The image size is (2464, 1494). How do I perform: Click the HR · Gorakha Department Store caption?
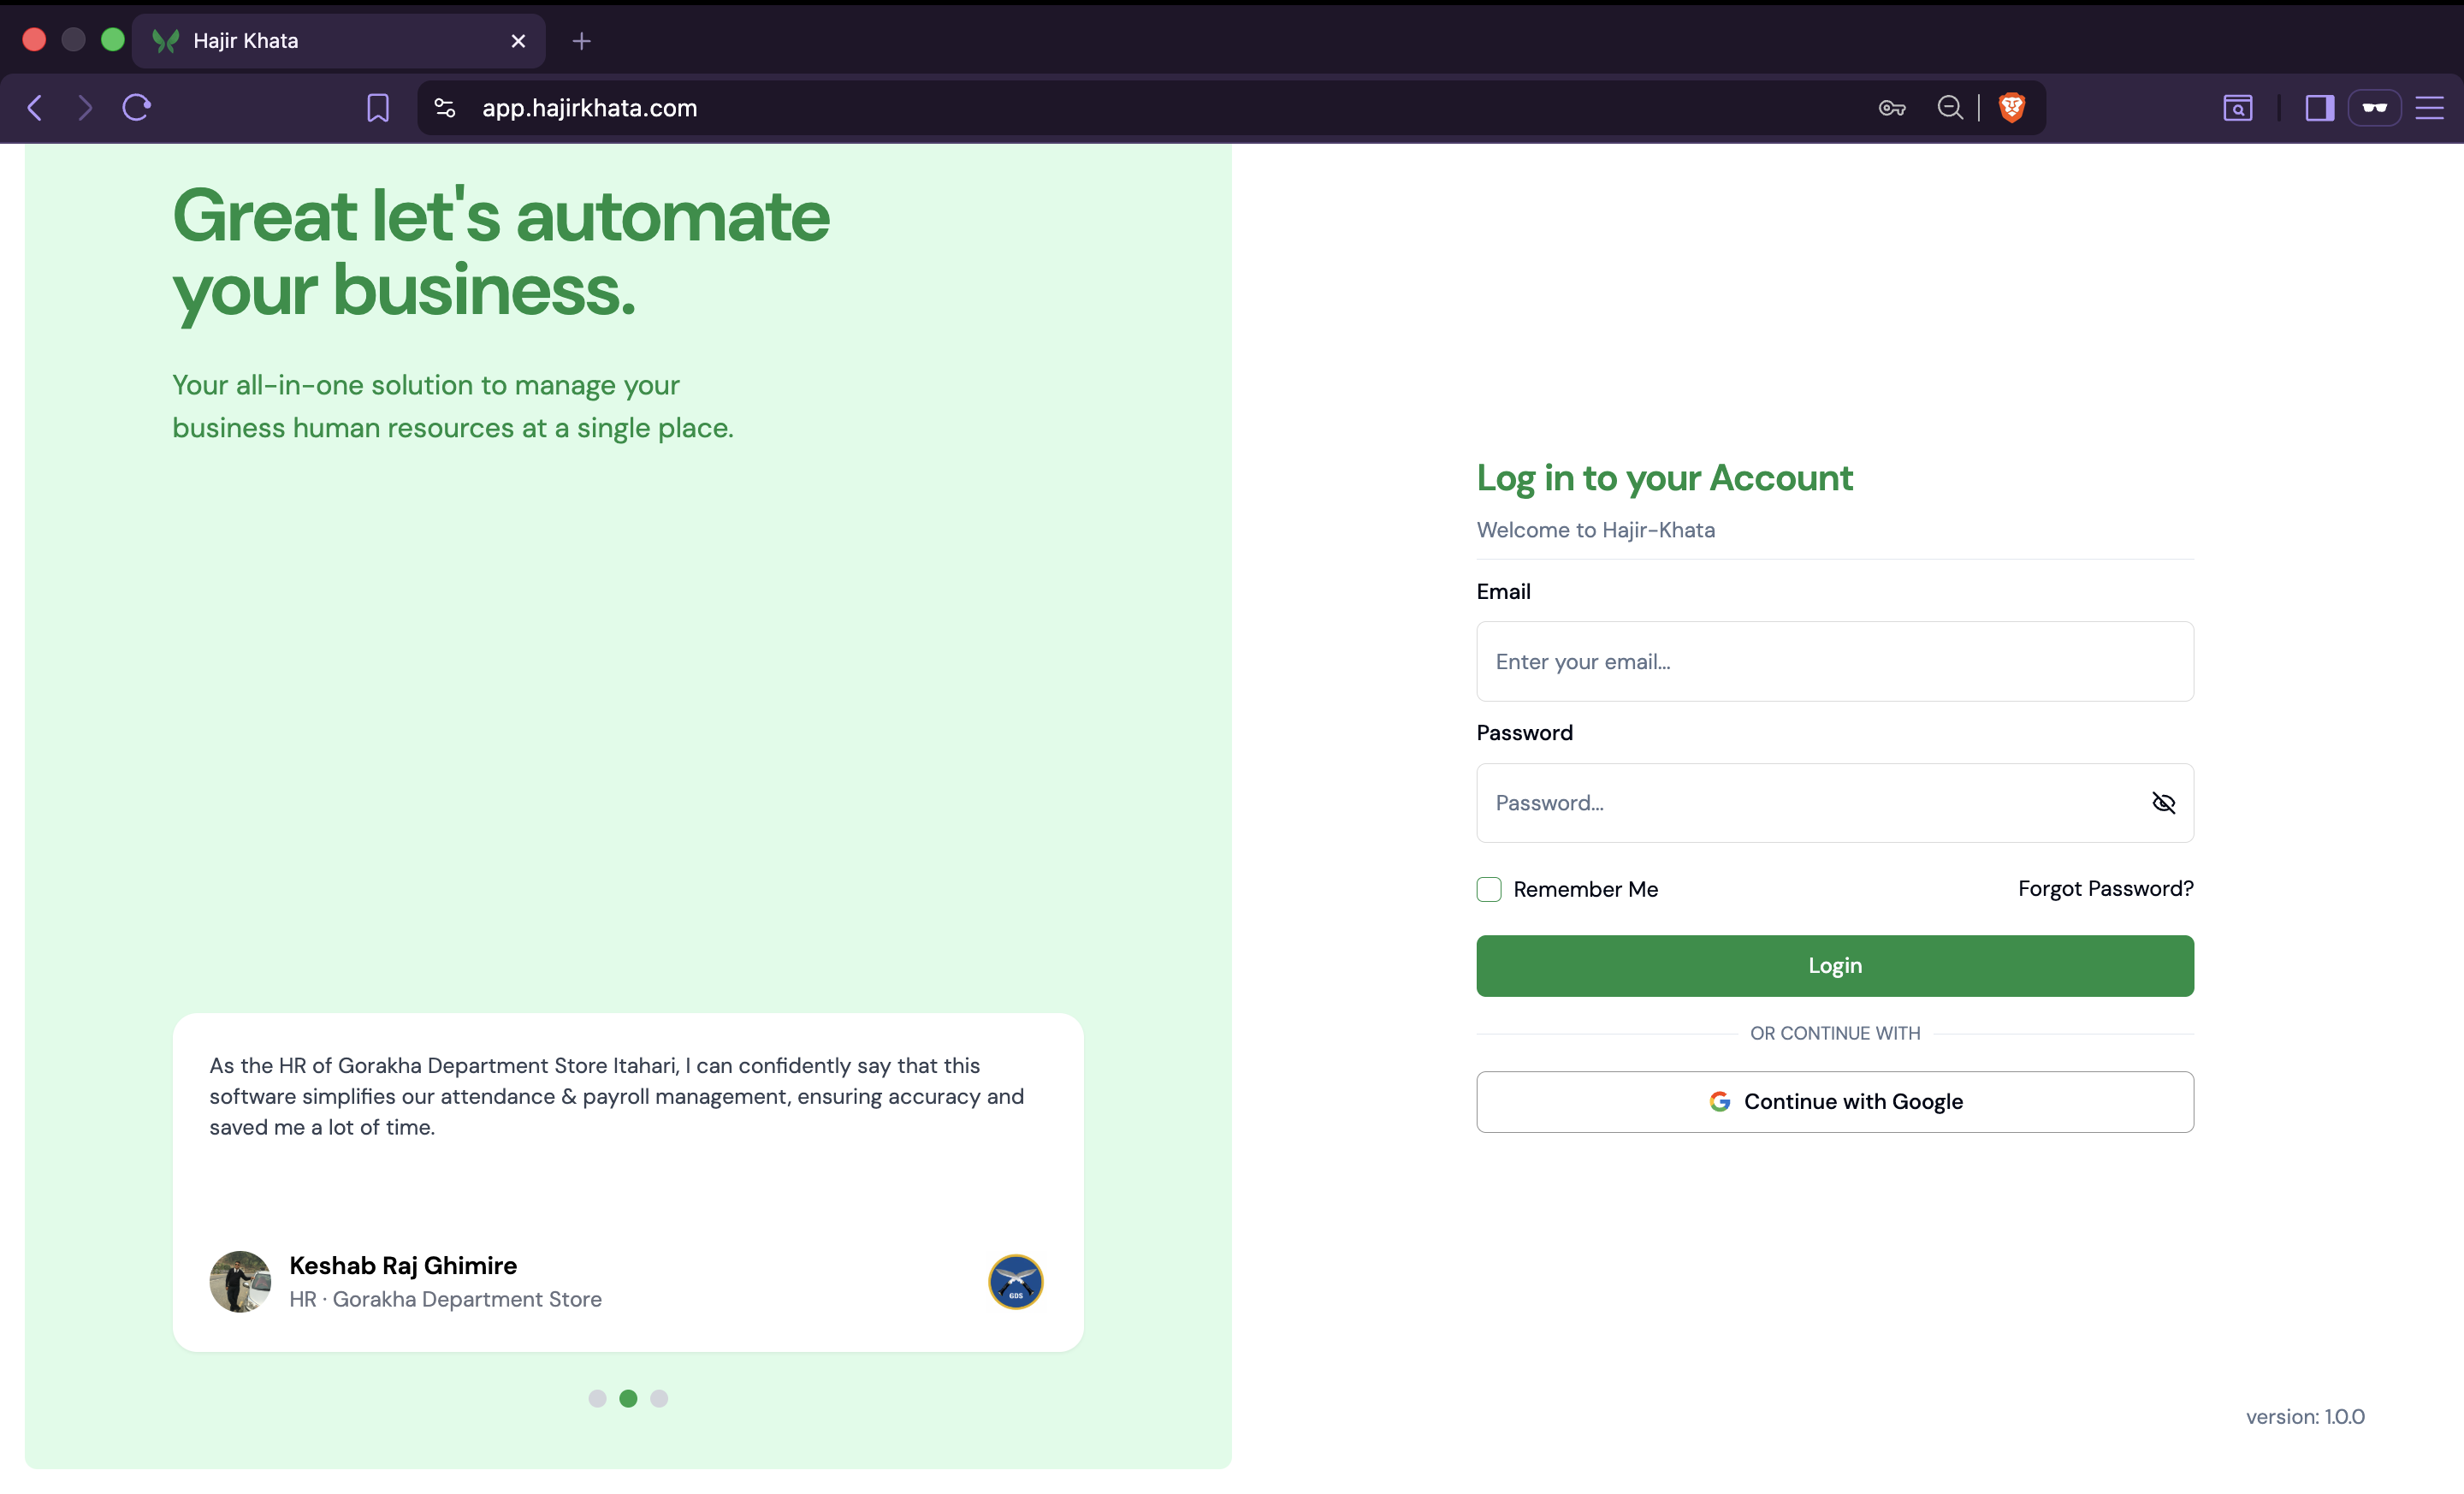point(445,1299)
